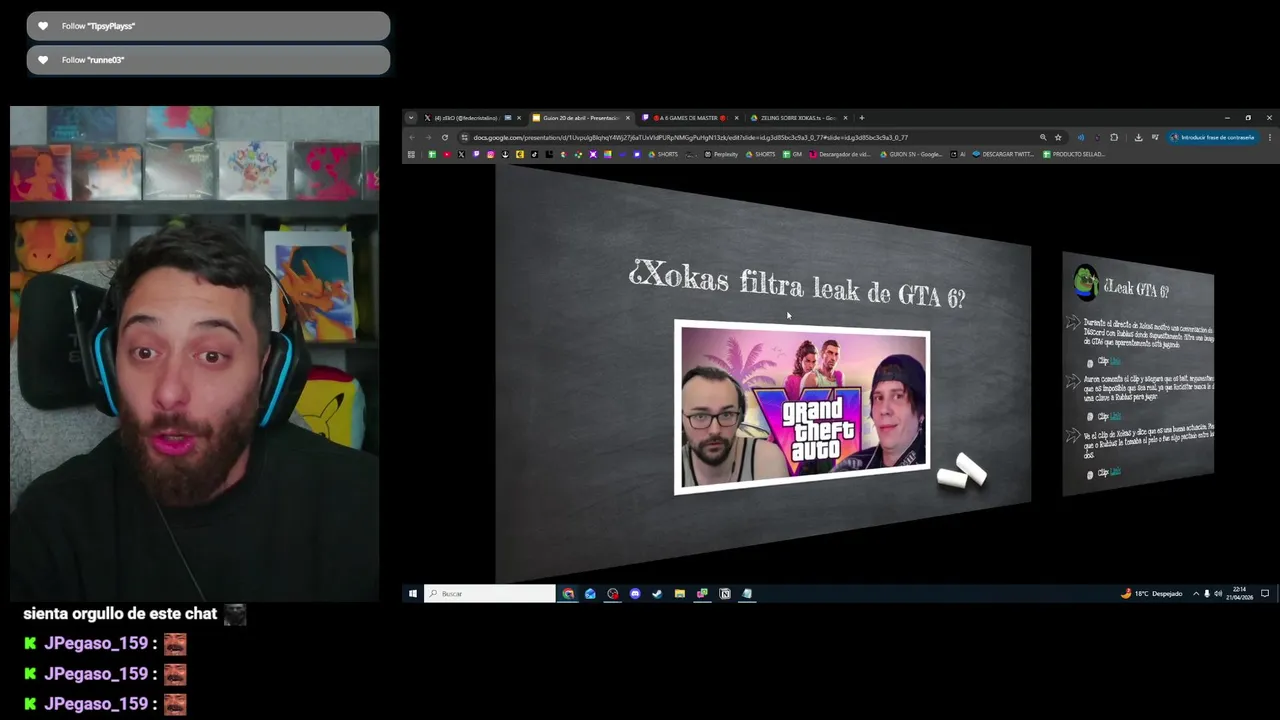
Task: Open the green Sheets bookmark icon
Action: 432,154
